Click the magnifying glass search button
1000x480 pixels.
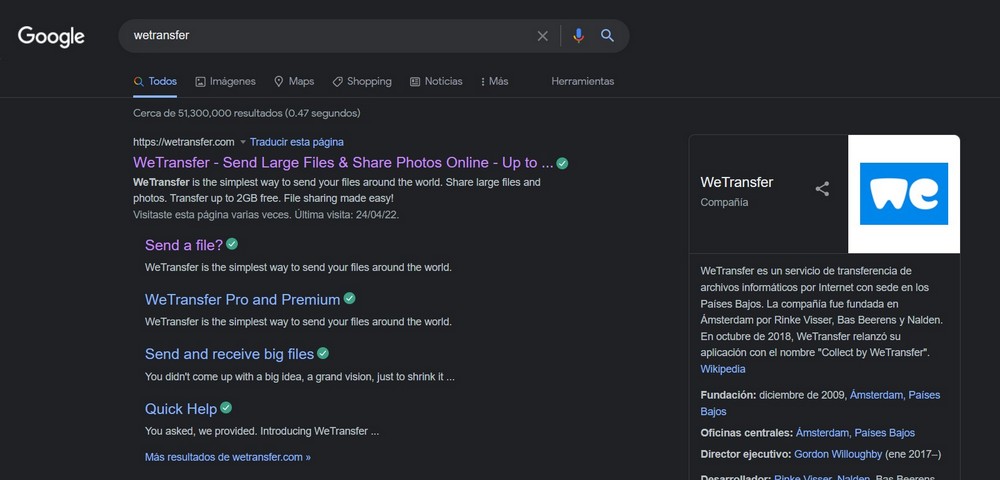[607, 36]
